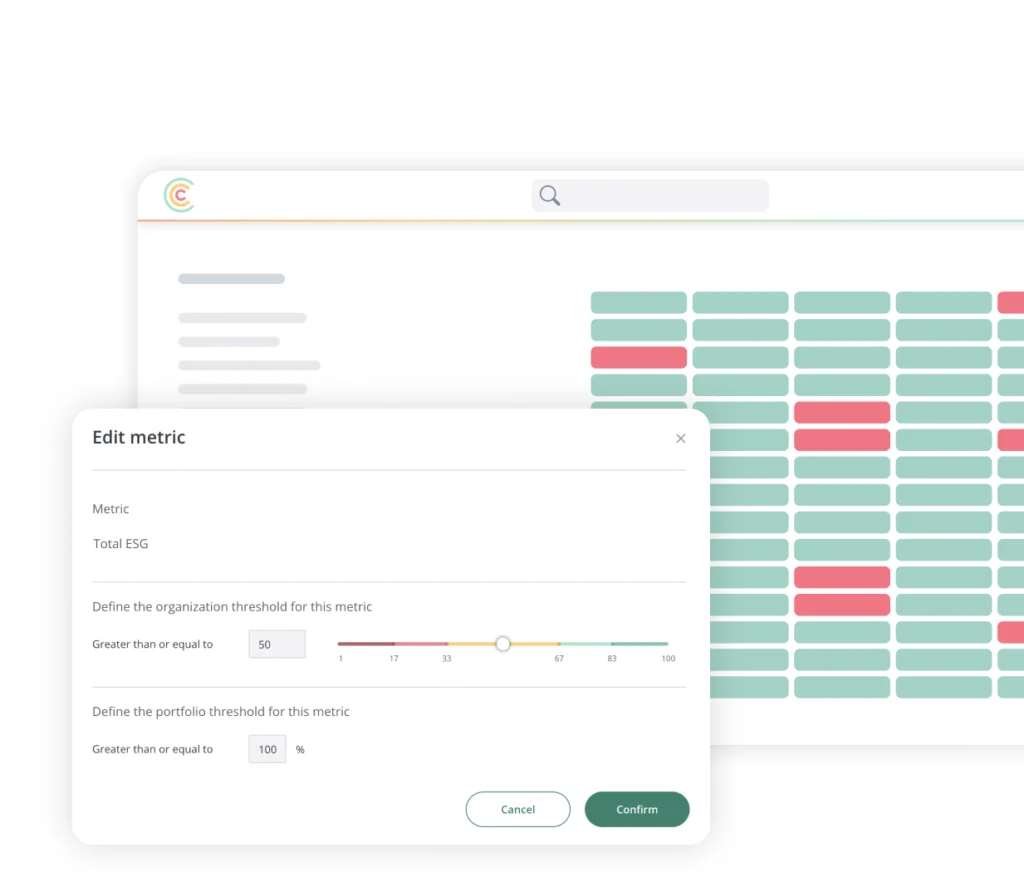The height and width of the screenshot is (882, 1024).
Task: Click the red cell in first heatmap column
Action: click(638, 358)
